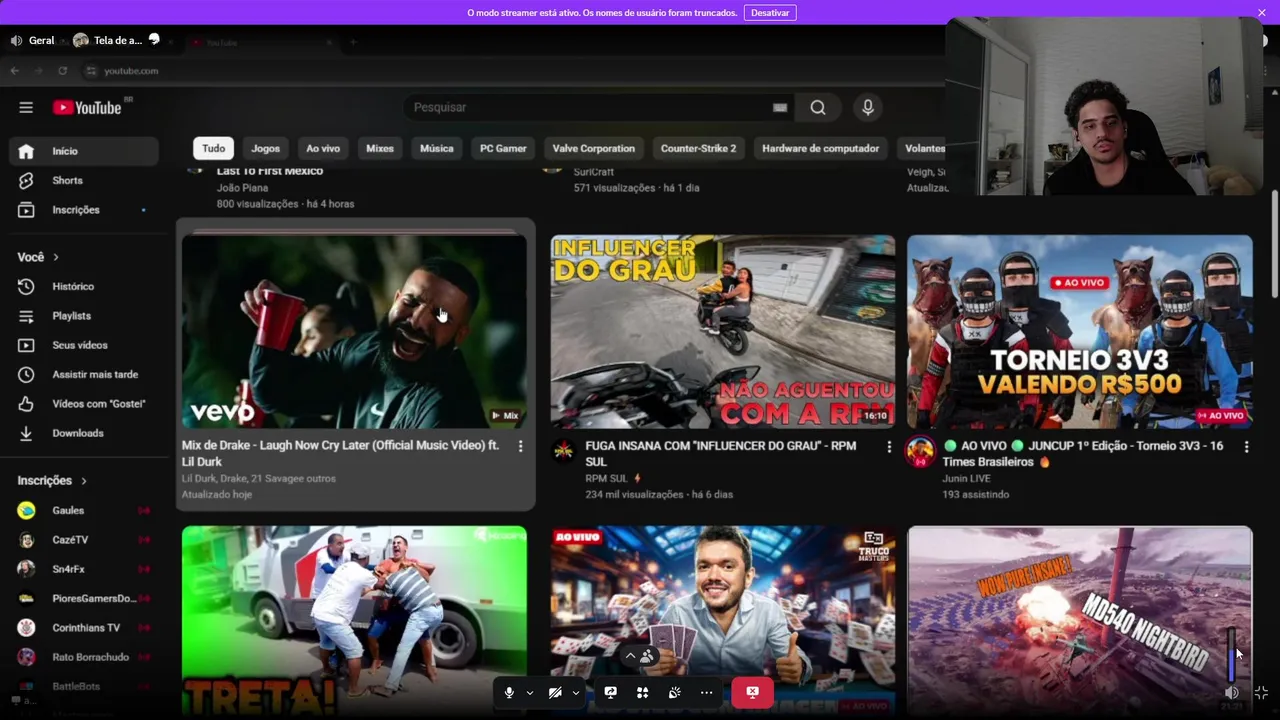Screen dimensions: 1280x720
Task: Open the Sn4rFx channel subscription
Action: pos(84,569)
